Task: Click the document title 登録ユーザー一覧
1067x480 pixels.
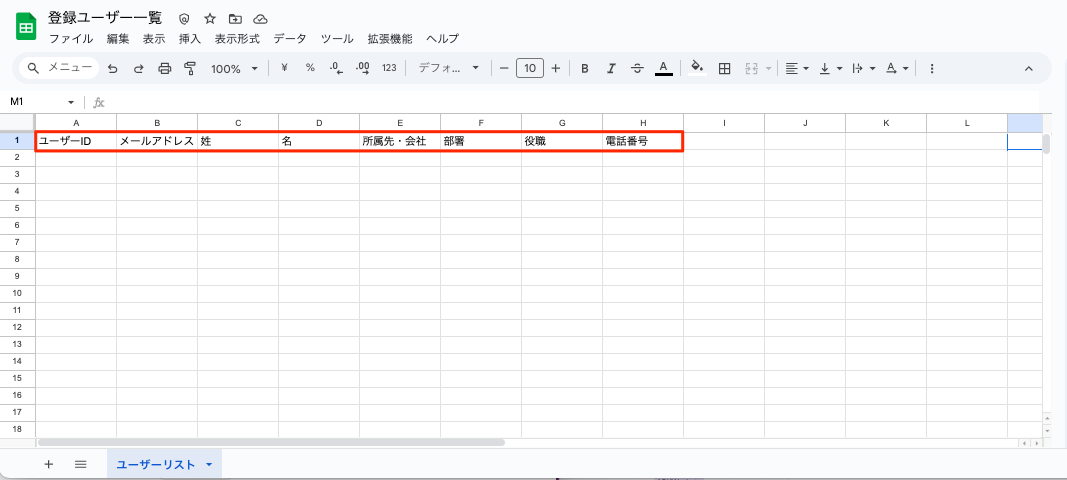Action: 105,18
